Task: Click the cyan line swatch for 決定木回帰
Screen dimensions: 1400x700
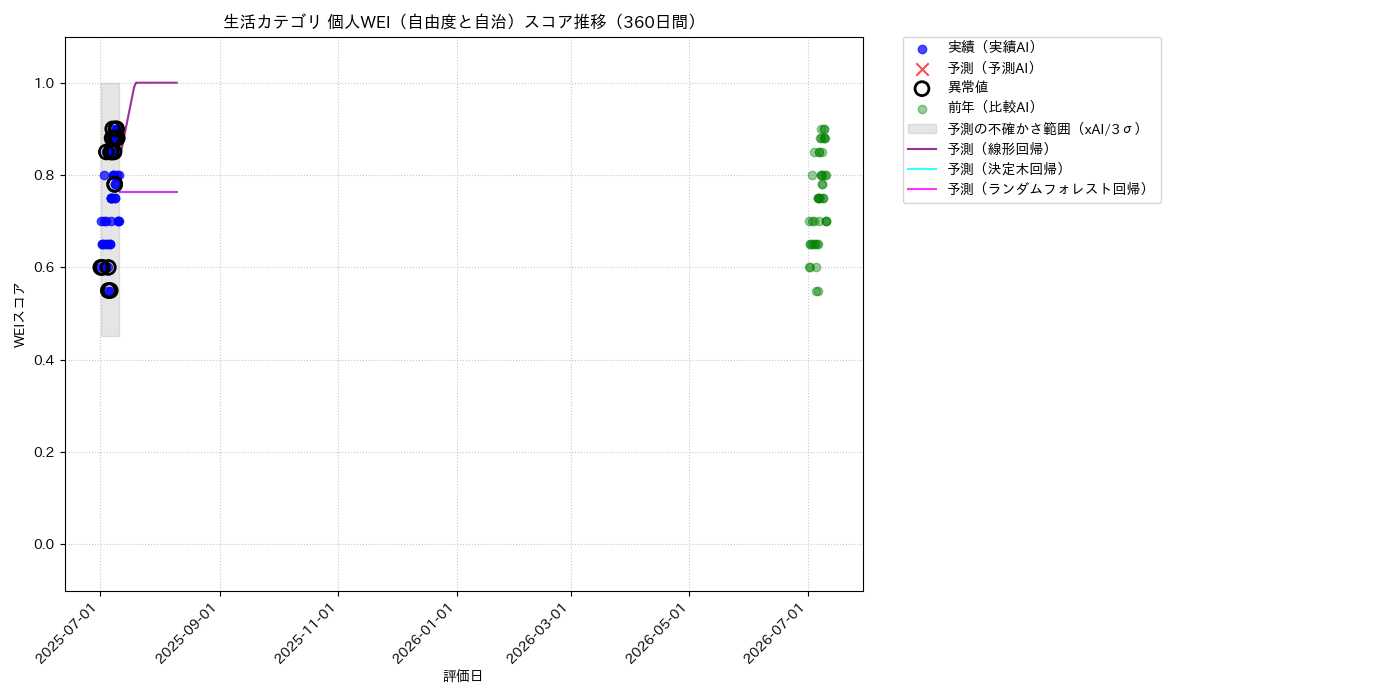Action: tap(922, 169)
